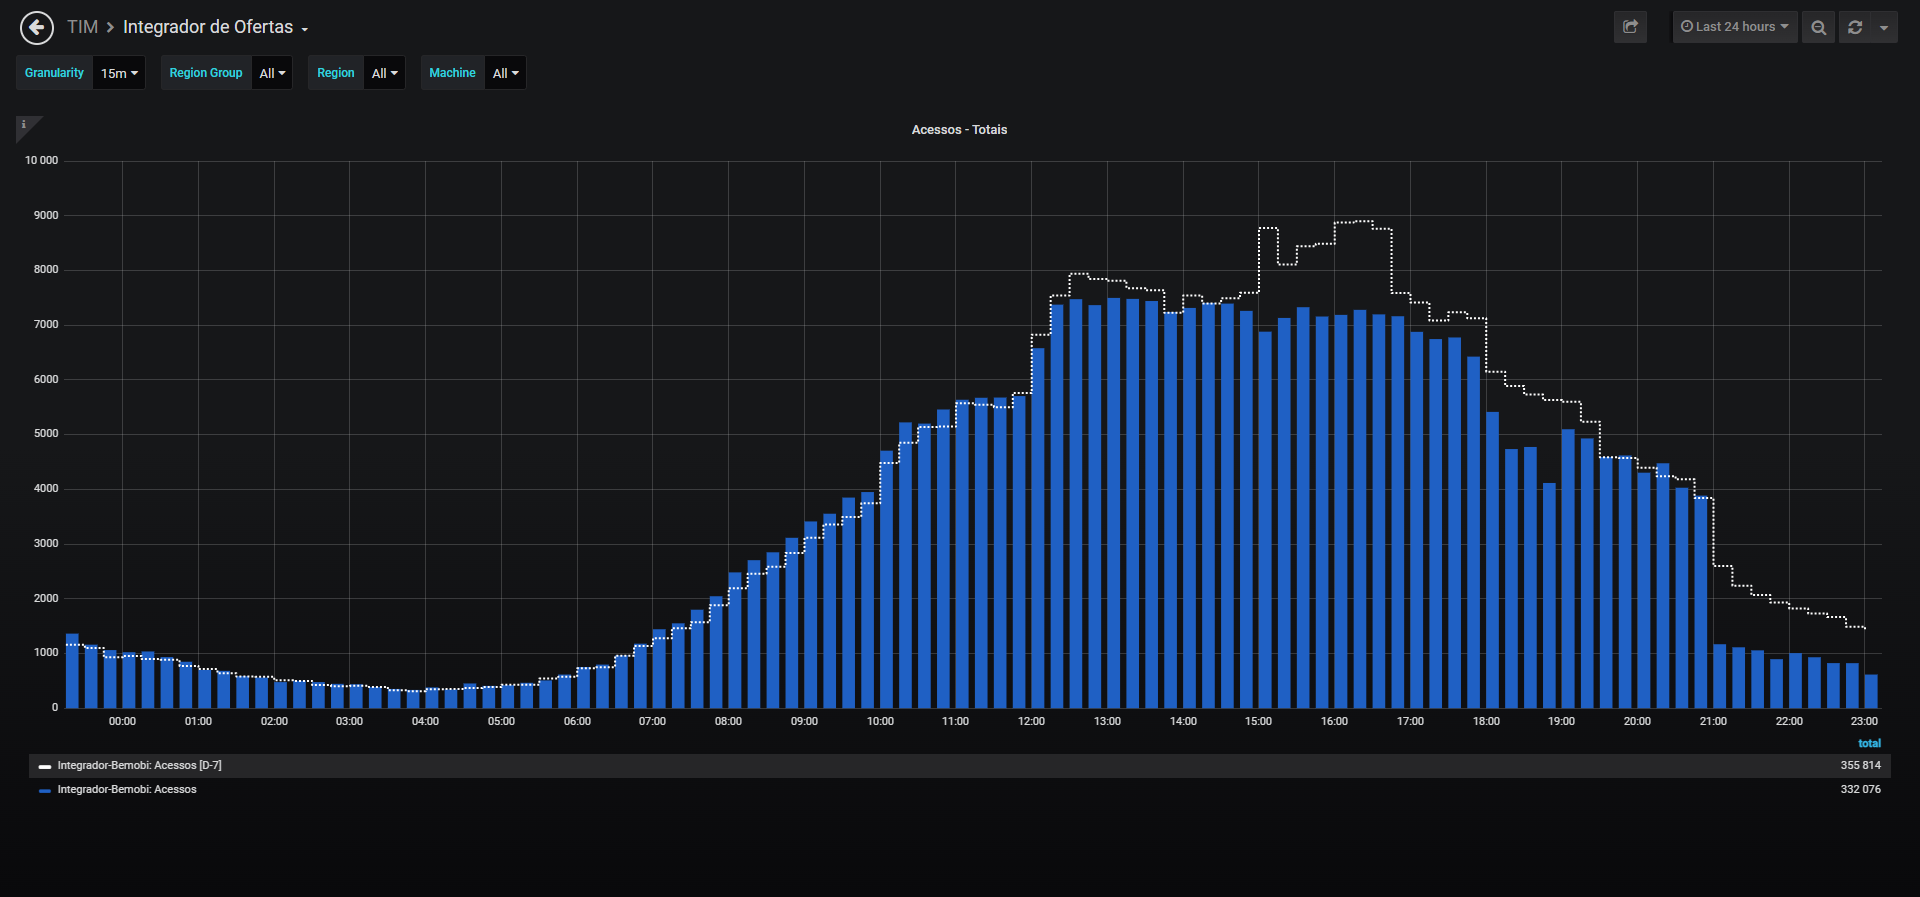Click the Machine variable label
This screenshot has height=897, width=1920.
point(452,73)
